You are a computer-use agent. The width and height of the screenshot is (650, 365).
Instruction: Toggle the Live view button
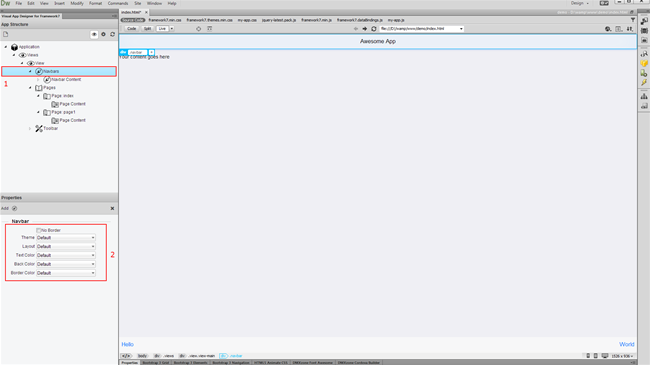162,29
